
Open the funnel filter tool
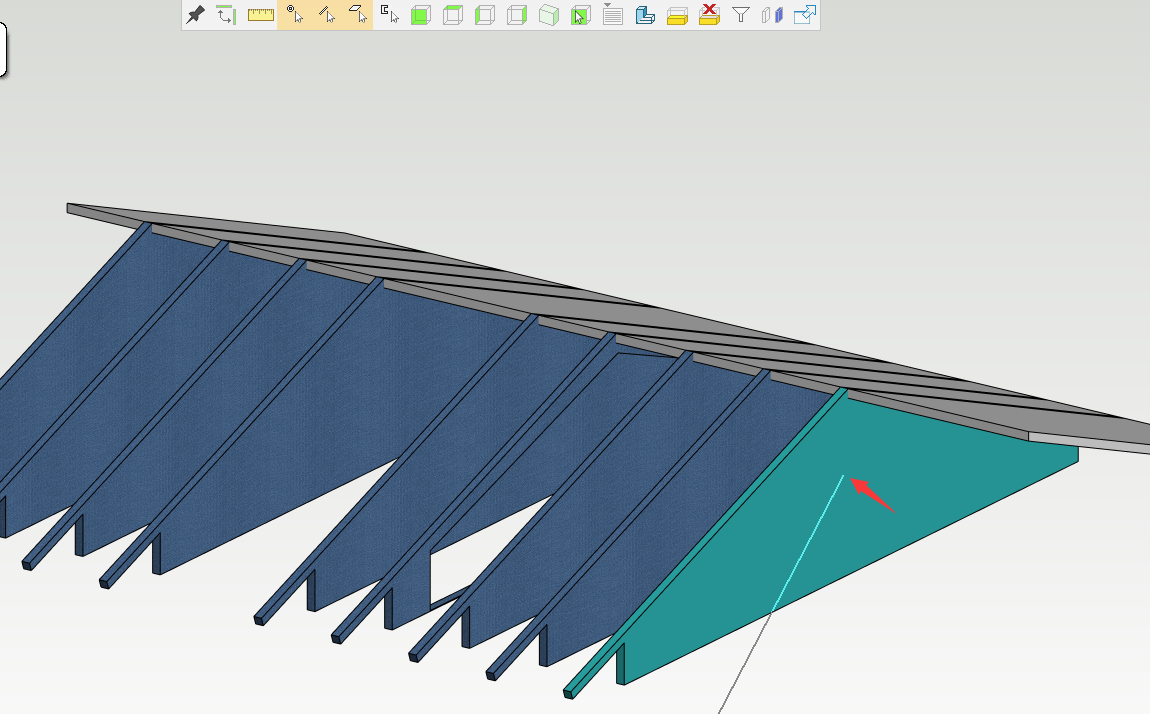(x=741, y=15)
